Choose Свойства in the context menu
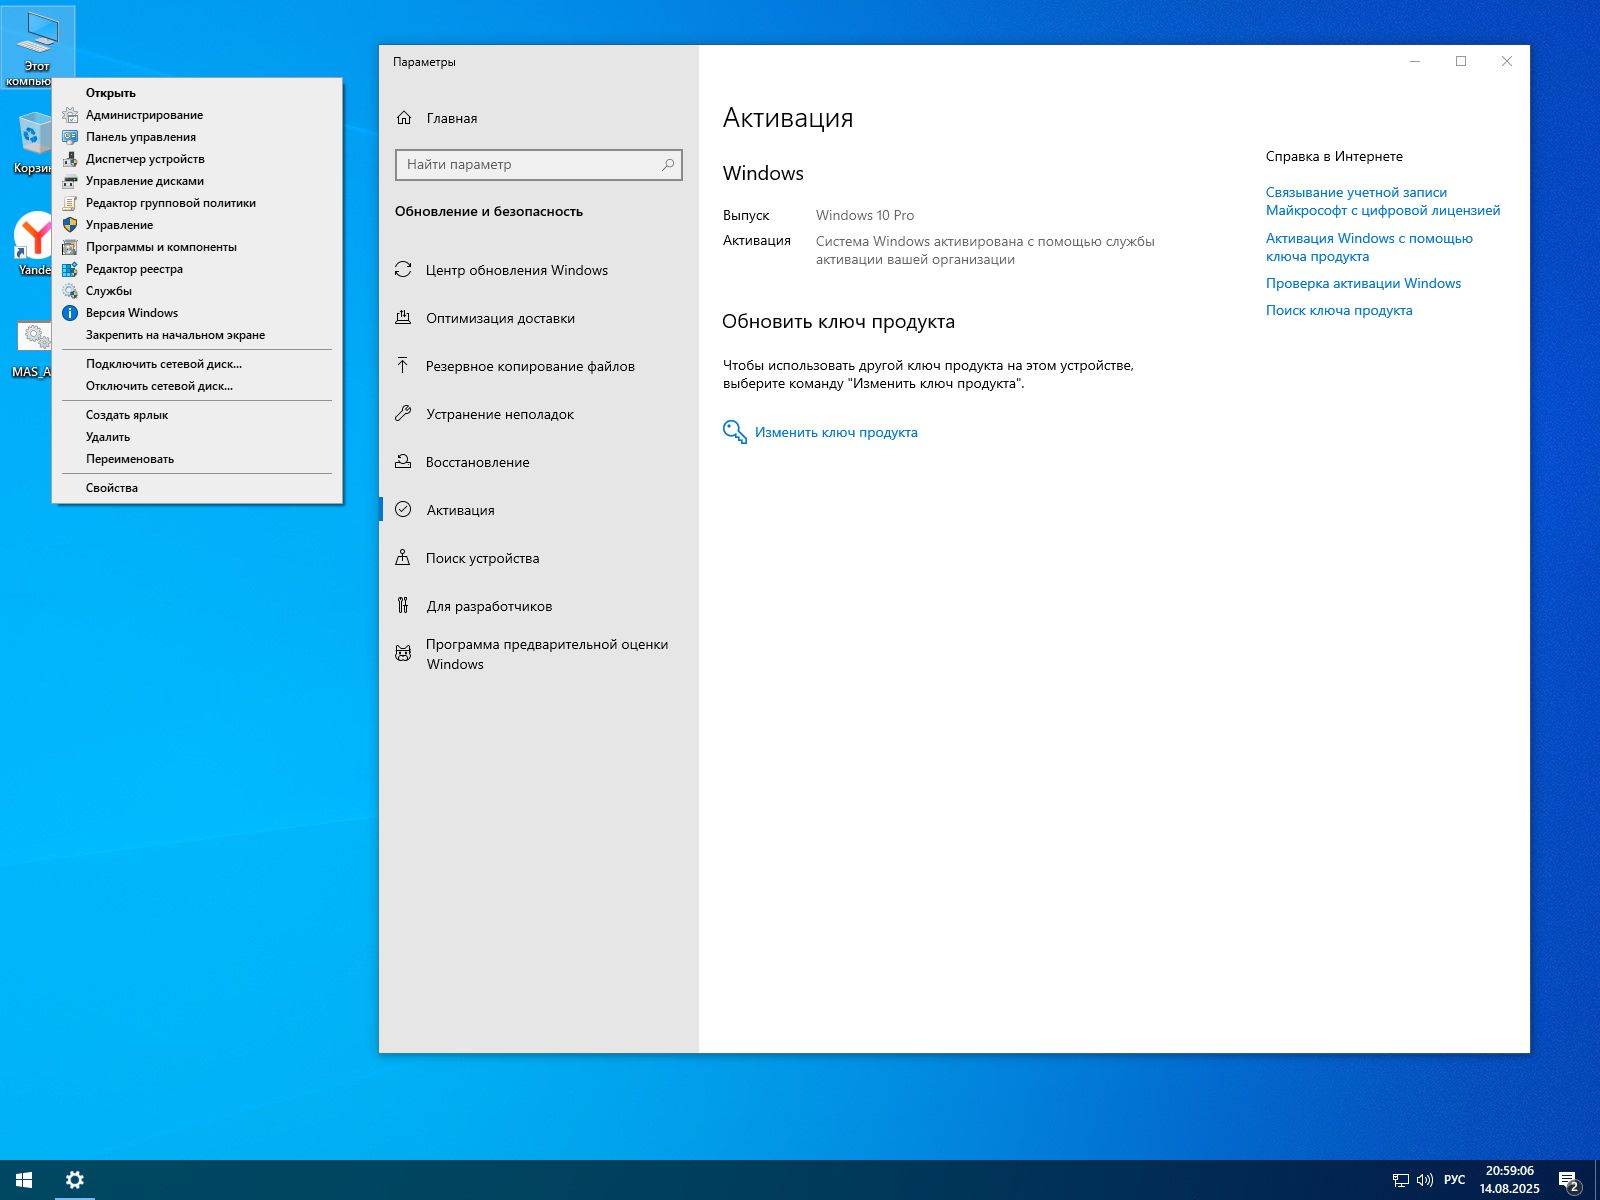The image size is (1600, 1200). pyautogui.click(x=197, y=488)
